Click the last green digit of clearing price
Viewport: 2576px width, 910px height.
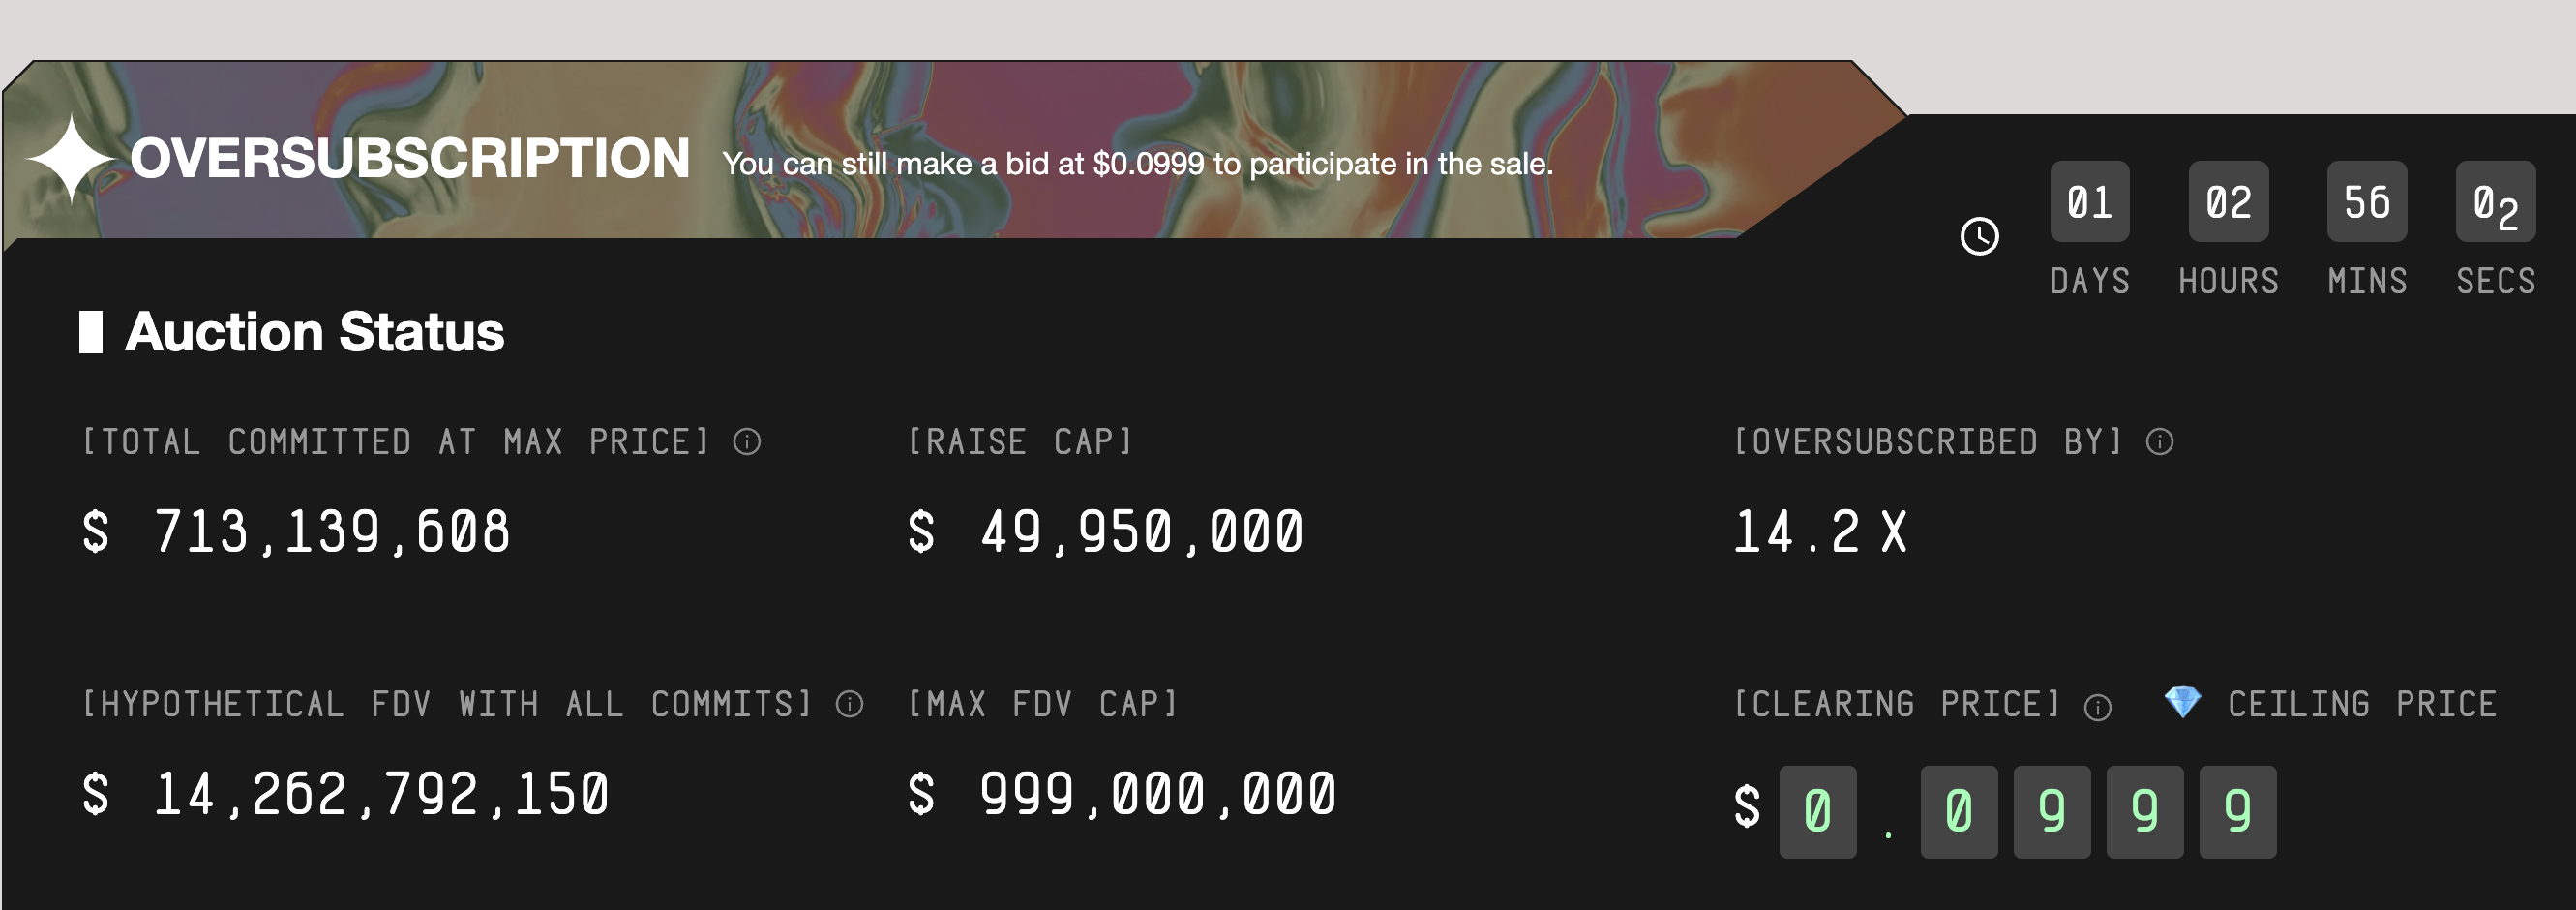click(x=2237, y=811)
